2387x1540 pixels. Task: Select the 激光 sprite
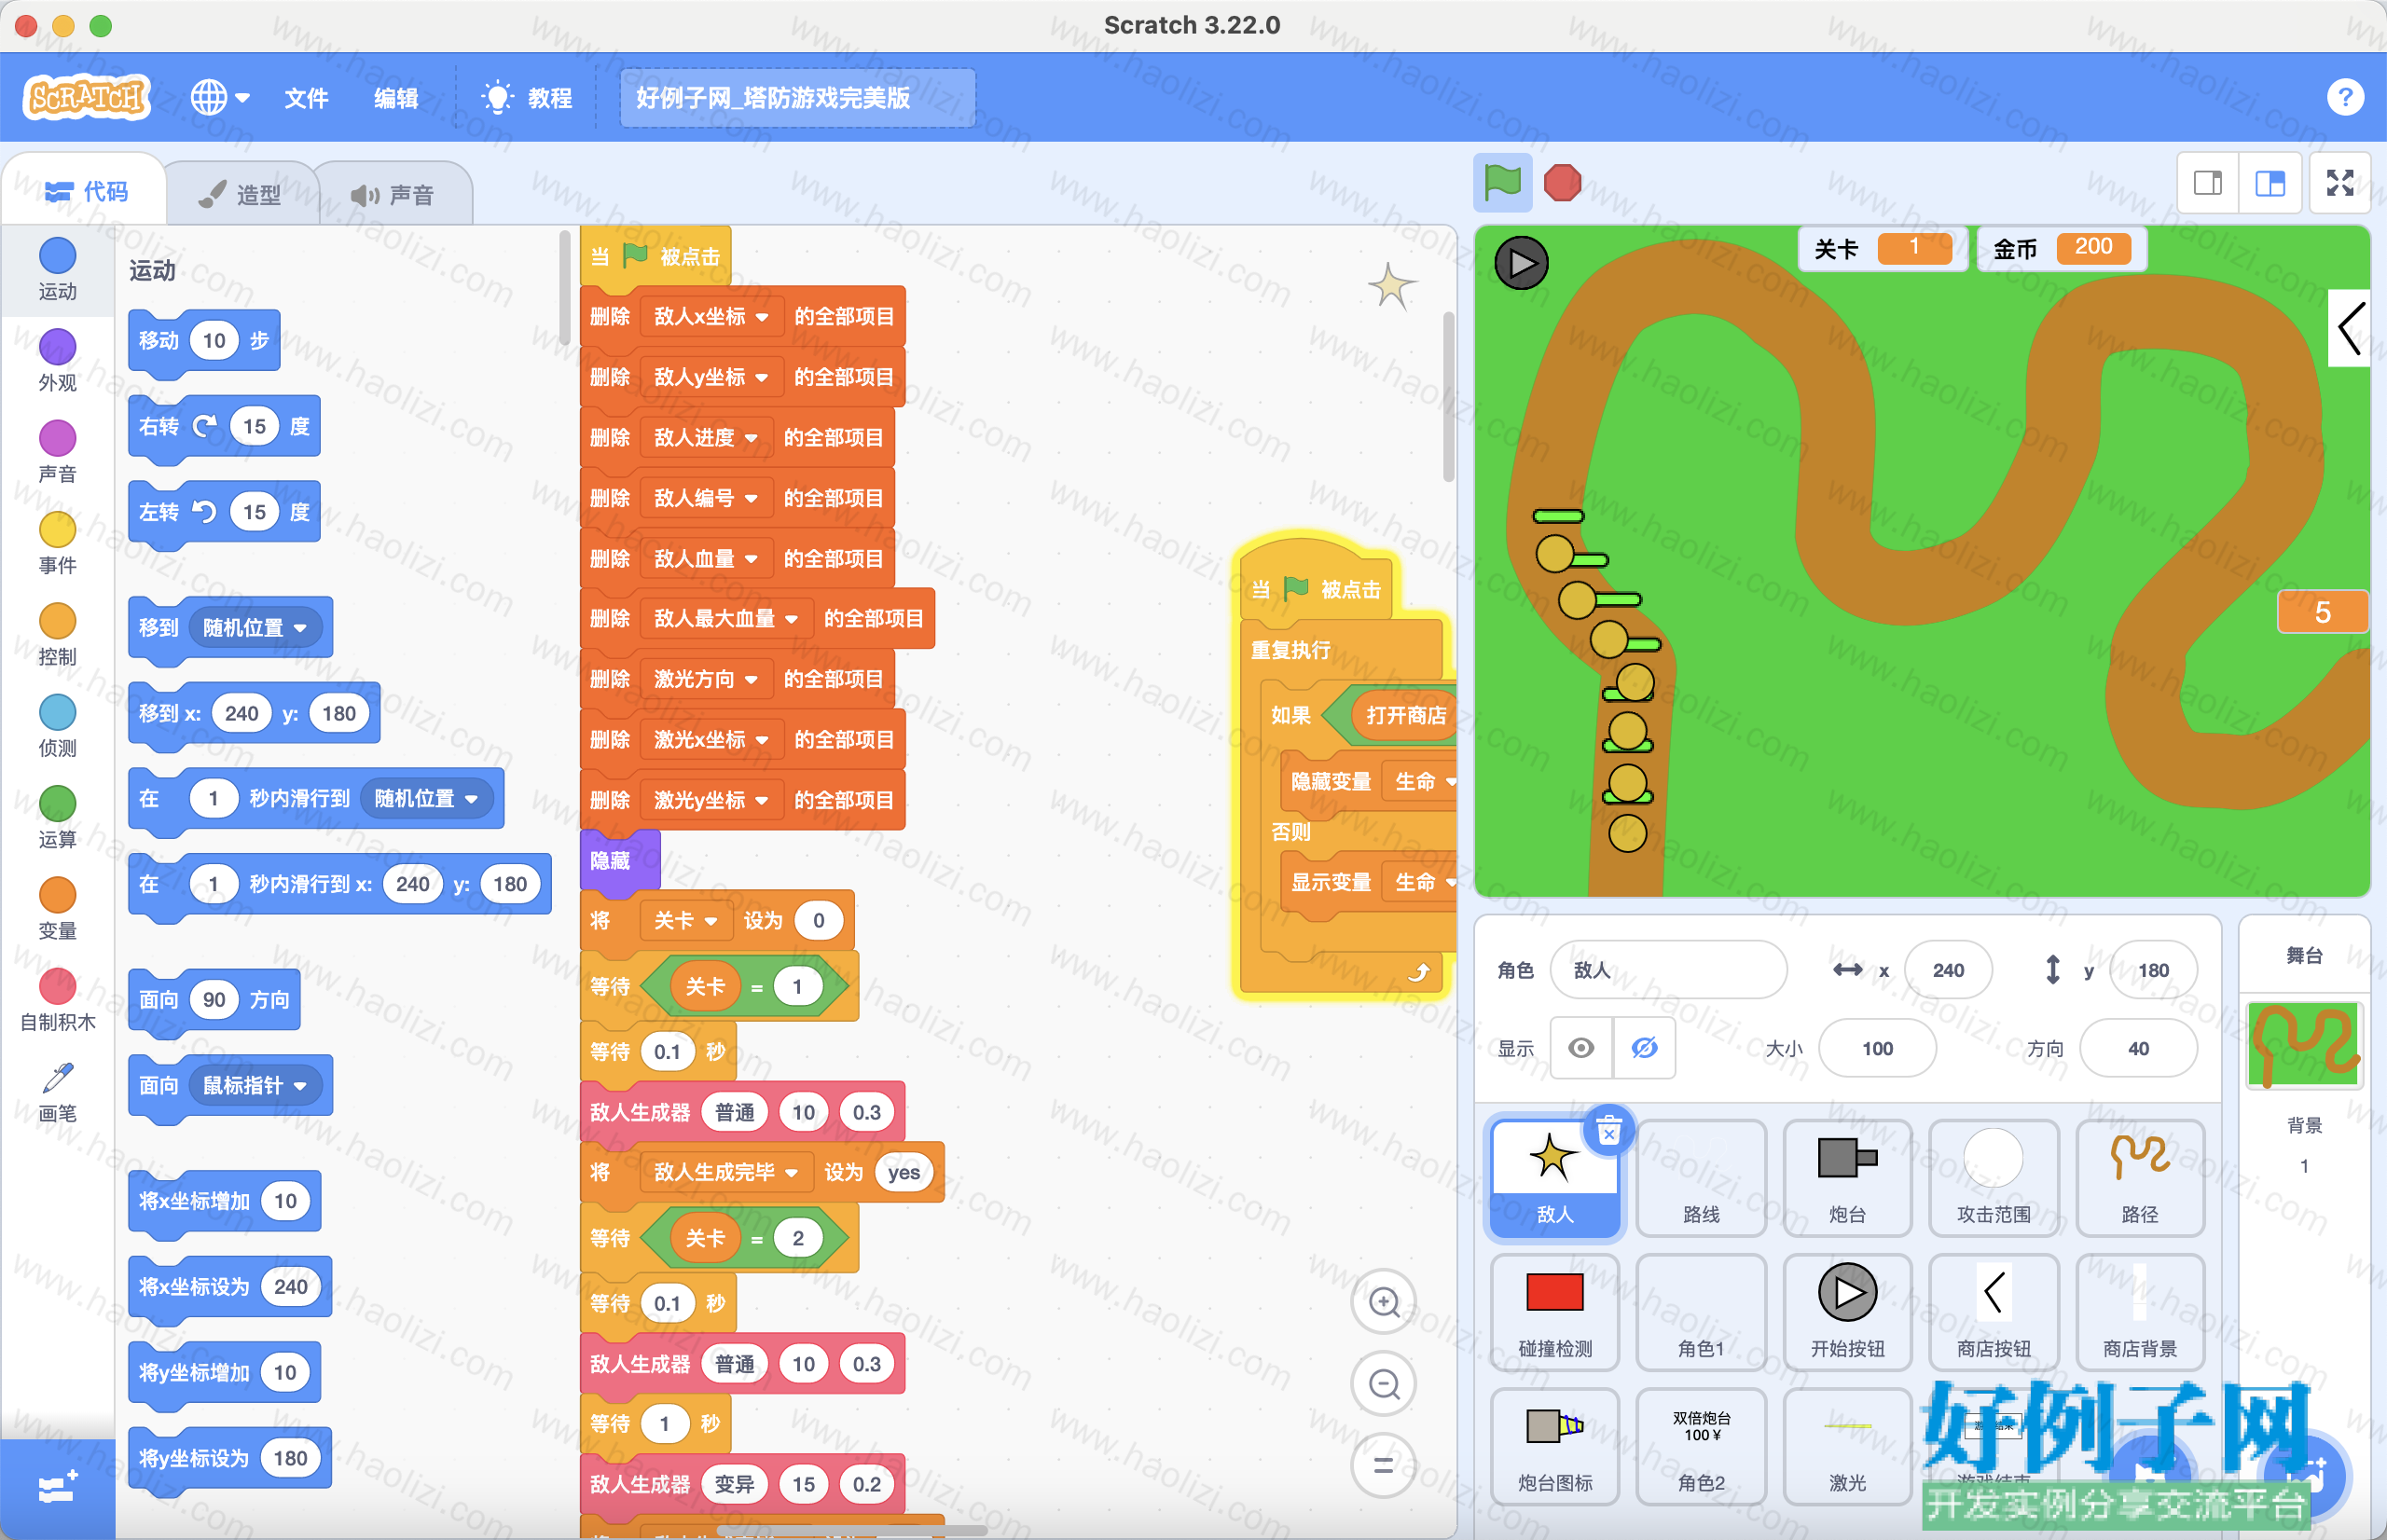pyautogui.click(x=1846, y=1446)
